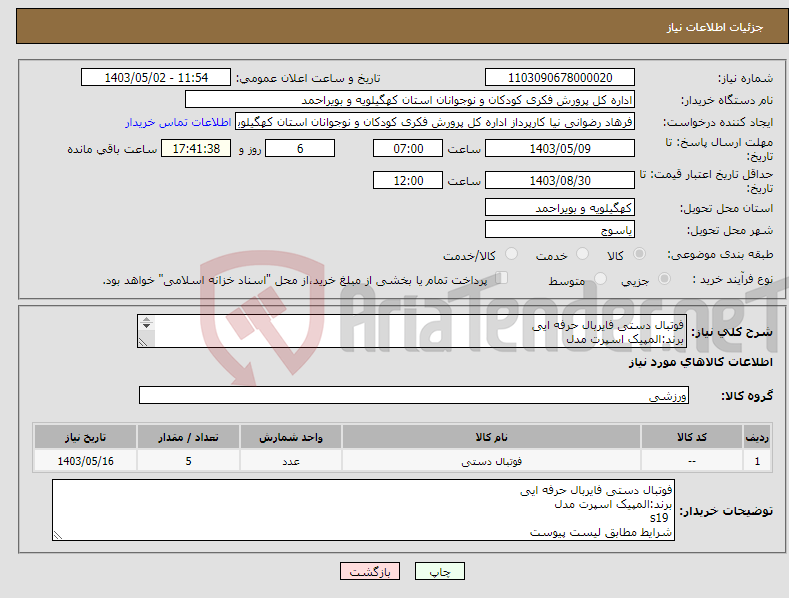Select the متوسط purchase type radio
The width and height of the screenshot is (789, 598).
[600, 278]
